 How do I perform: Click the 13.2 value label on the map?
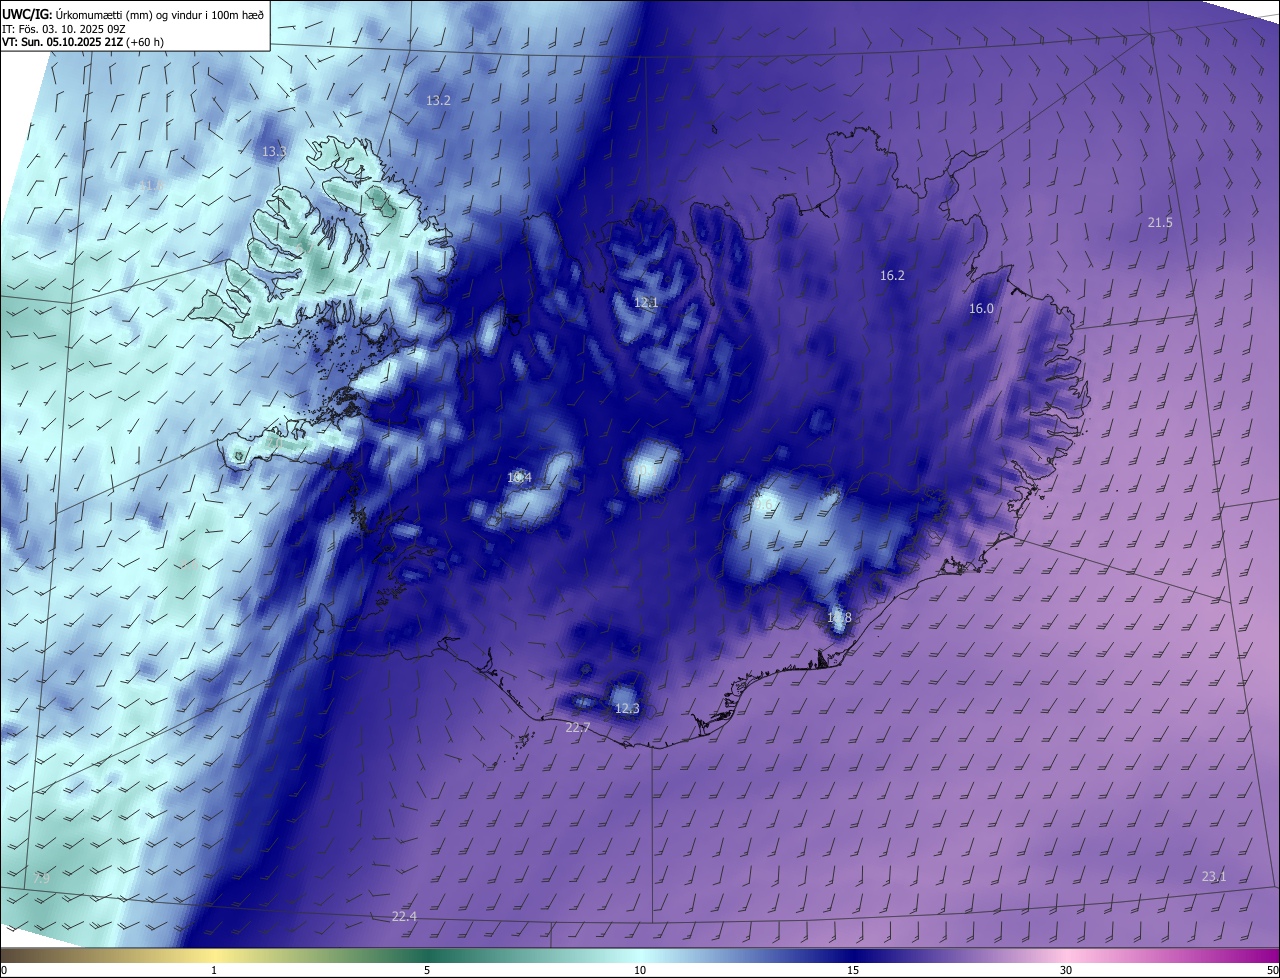tap(439, 100)
